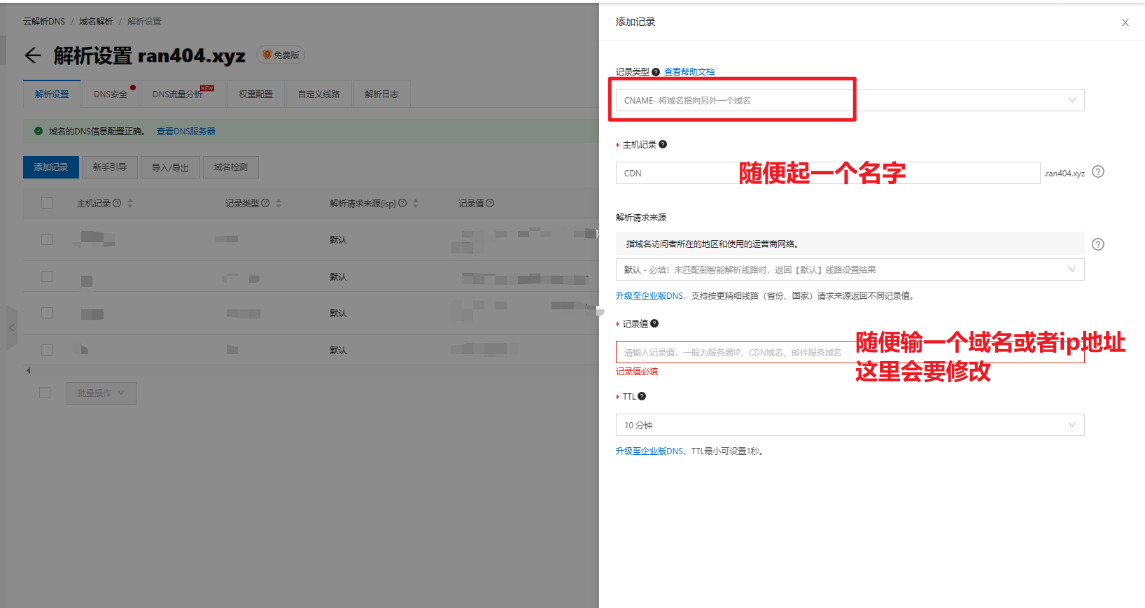The width and height of the screenshot is (1145, 608).
Task: Click sort arrows on 主机记录 table column
Action: [130, 203]
